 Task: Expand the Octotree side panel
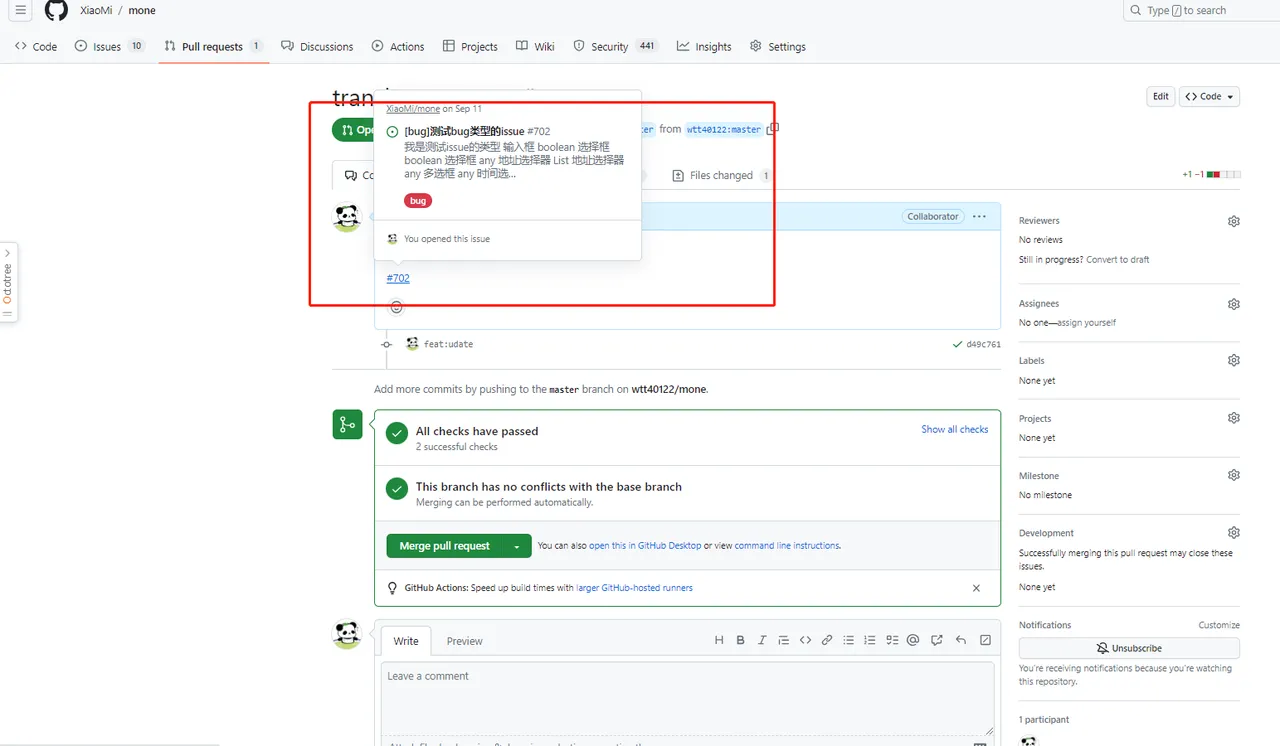[x=7, y=283]
